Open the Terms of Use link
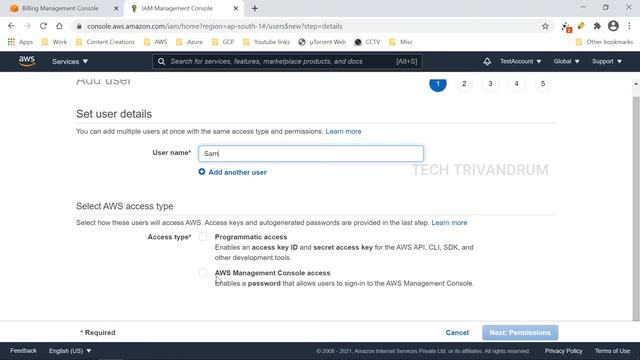The image size is (640, 360). click(612, 351)
